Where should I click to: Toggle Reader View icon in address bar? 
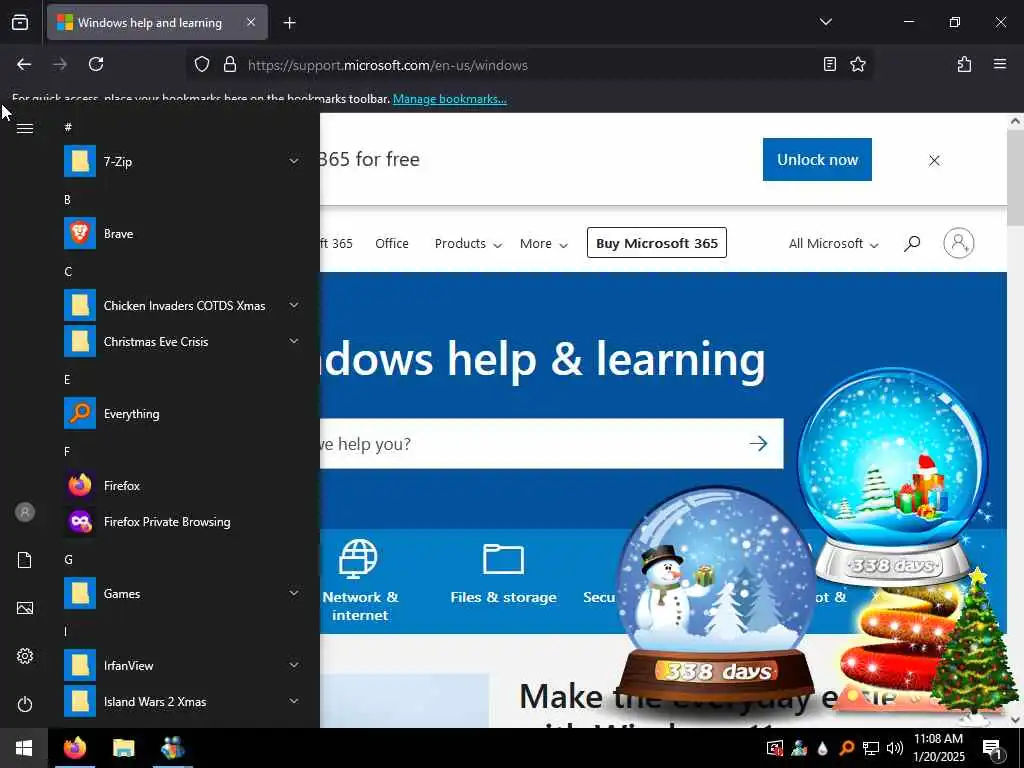[x=829, y=64]
